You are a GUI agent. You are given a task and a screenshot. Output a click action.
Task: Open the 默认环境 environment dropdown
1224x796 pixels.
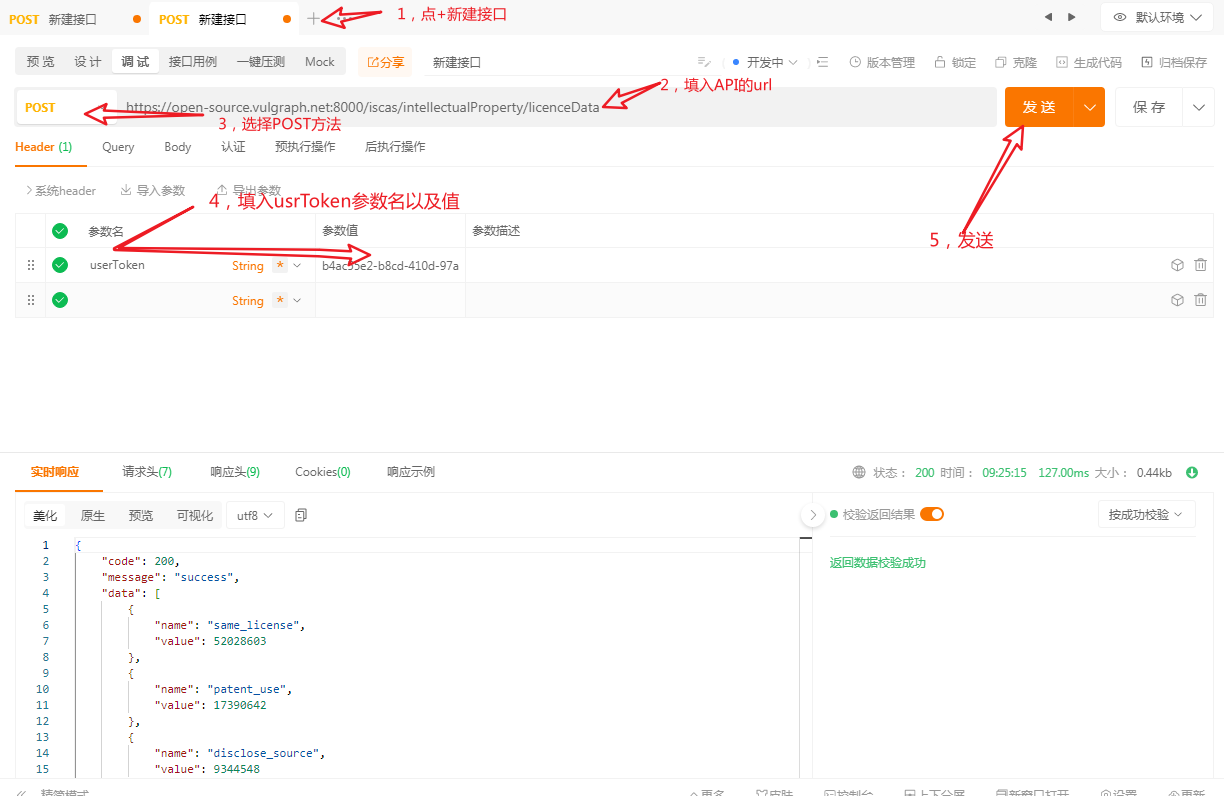pyautogui.click(x=1157, y=17)
